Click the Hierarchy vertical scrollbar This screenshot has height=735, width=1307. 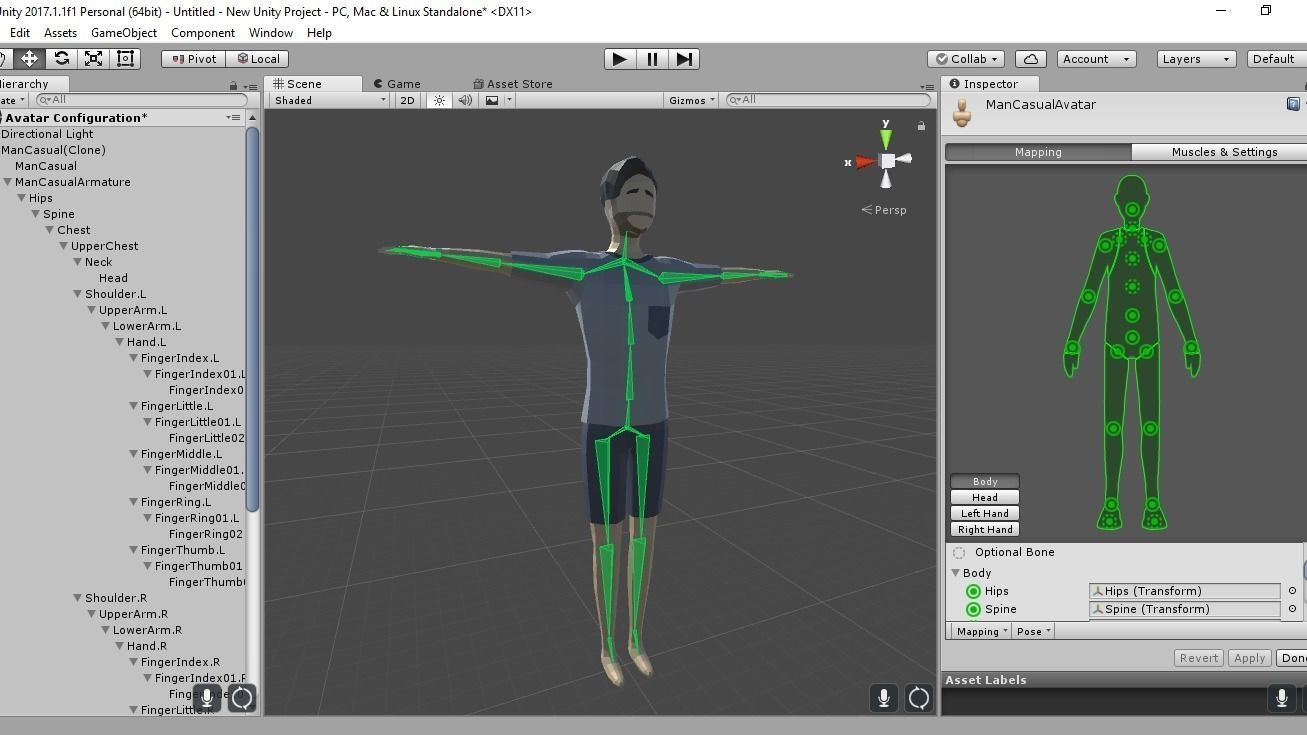click(x=253, y=320)
